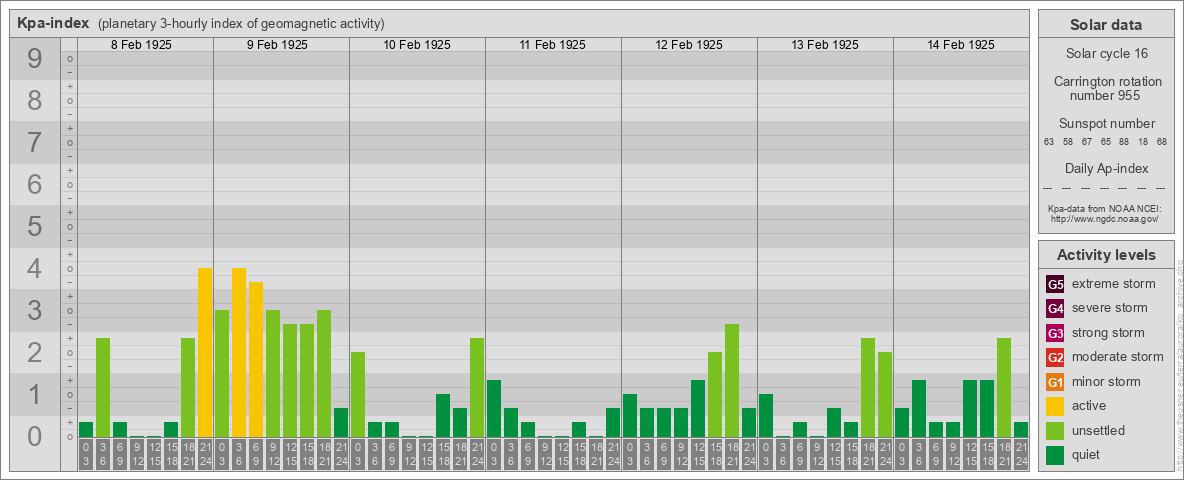Click the sunspot value 88

[x=1124, y=142]
